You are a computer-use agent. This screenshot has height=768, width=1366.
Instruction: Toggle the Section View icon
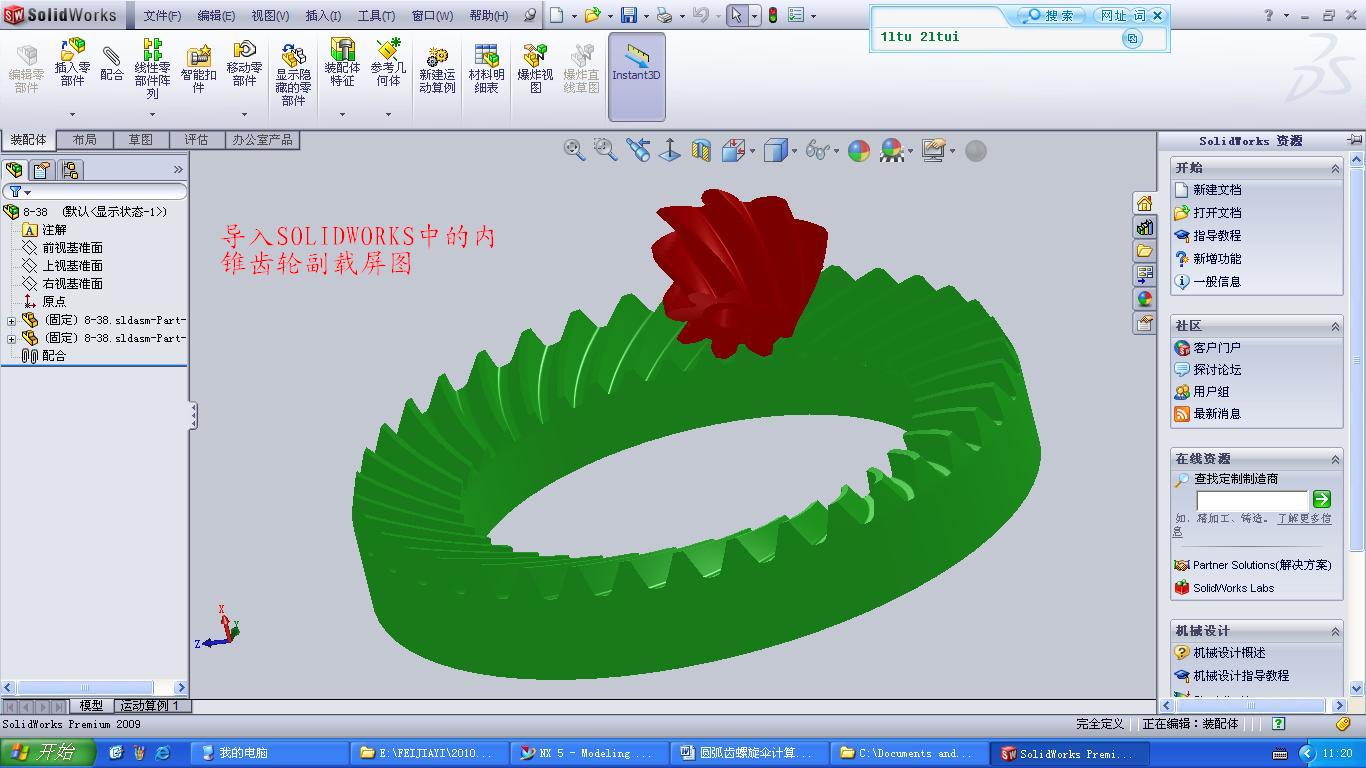(701, 150)
